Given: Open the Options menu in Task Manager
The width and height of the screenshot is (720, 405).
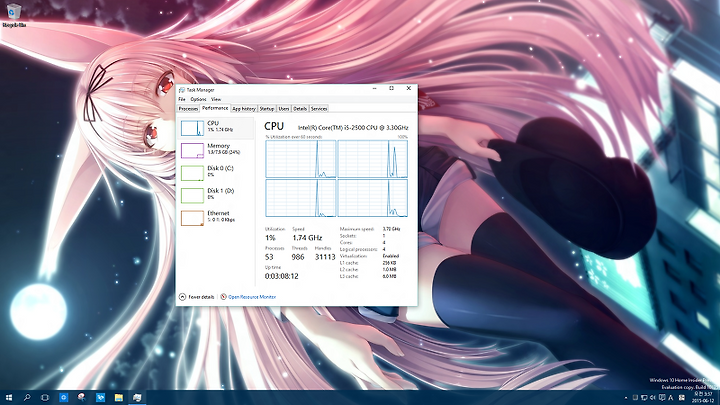Looking at the screenshot, I should click(x=198, y=99).
